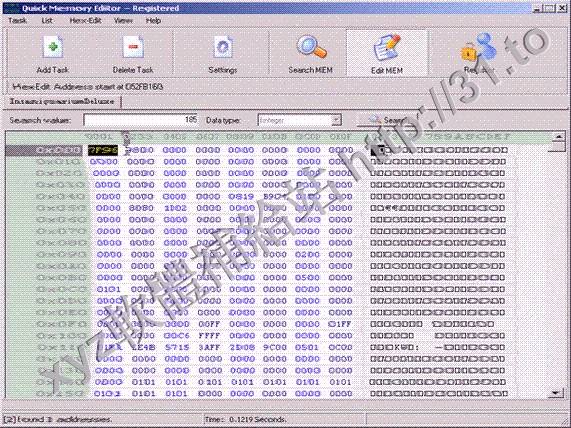
Task: Click the 0x0F0 row address
Action: click(x=61, y=324)
